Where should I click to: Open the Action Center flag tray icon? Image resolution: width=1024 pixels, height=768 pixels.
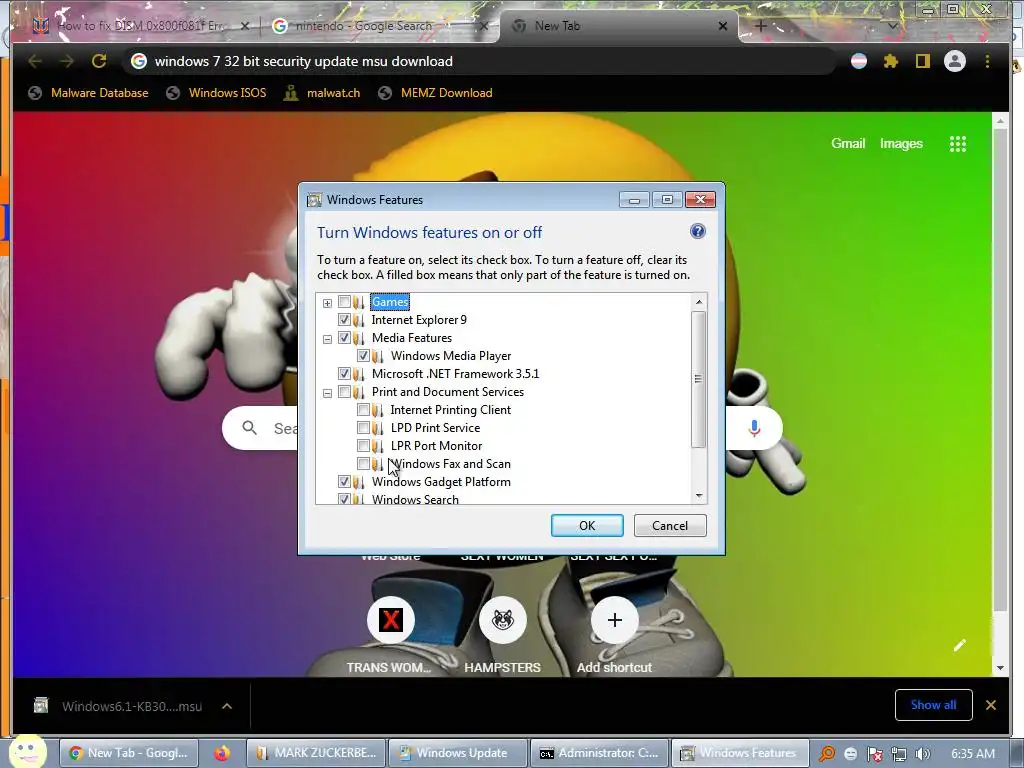click(x=874, y=754)
